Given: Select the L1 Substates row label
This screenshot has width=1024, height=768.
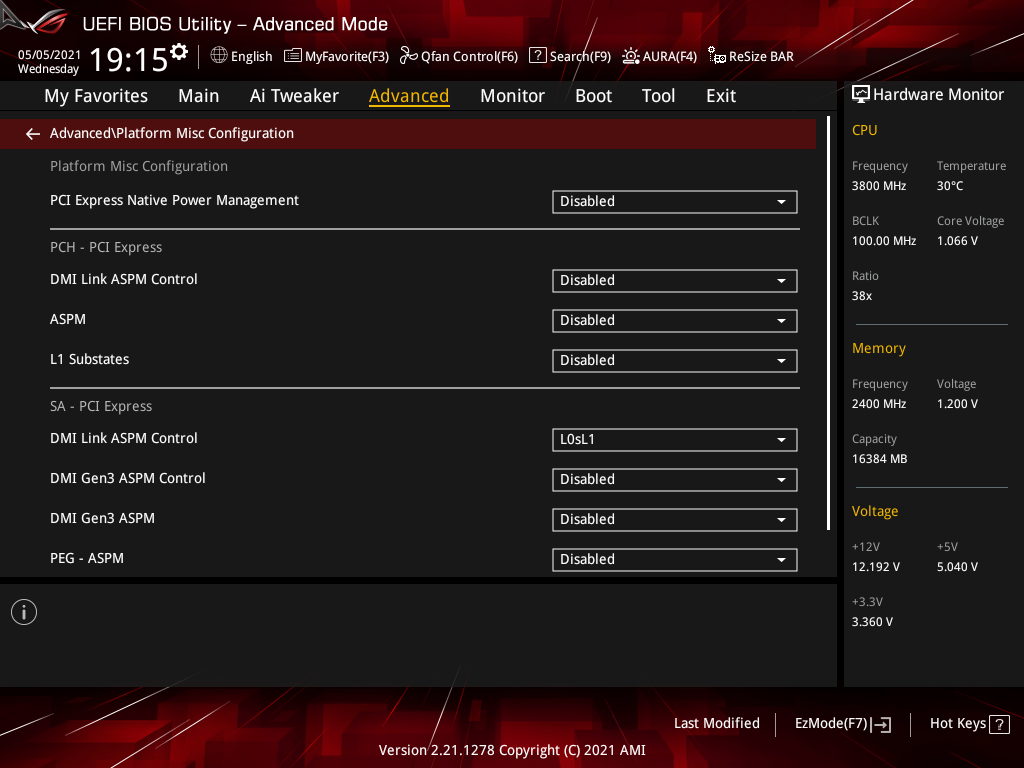Looking at the screenshot, I should (89, 359).
